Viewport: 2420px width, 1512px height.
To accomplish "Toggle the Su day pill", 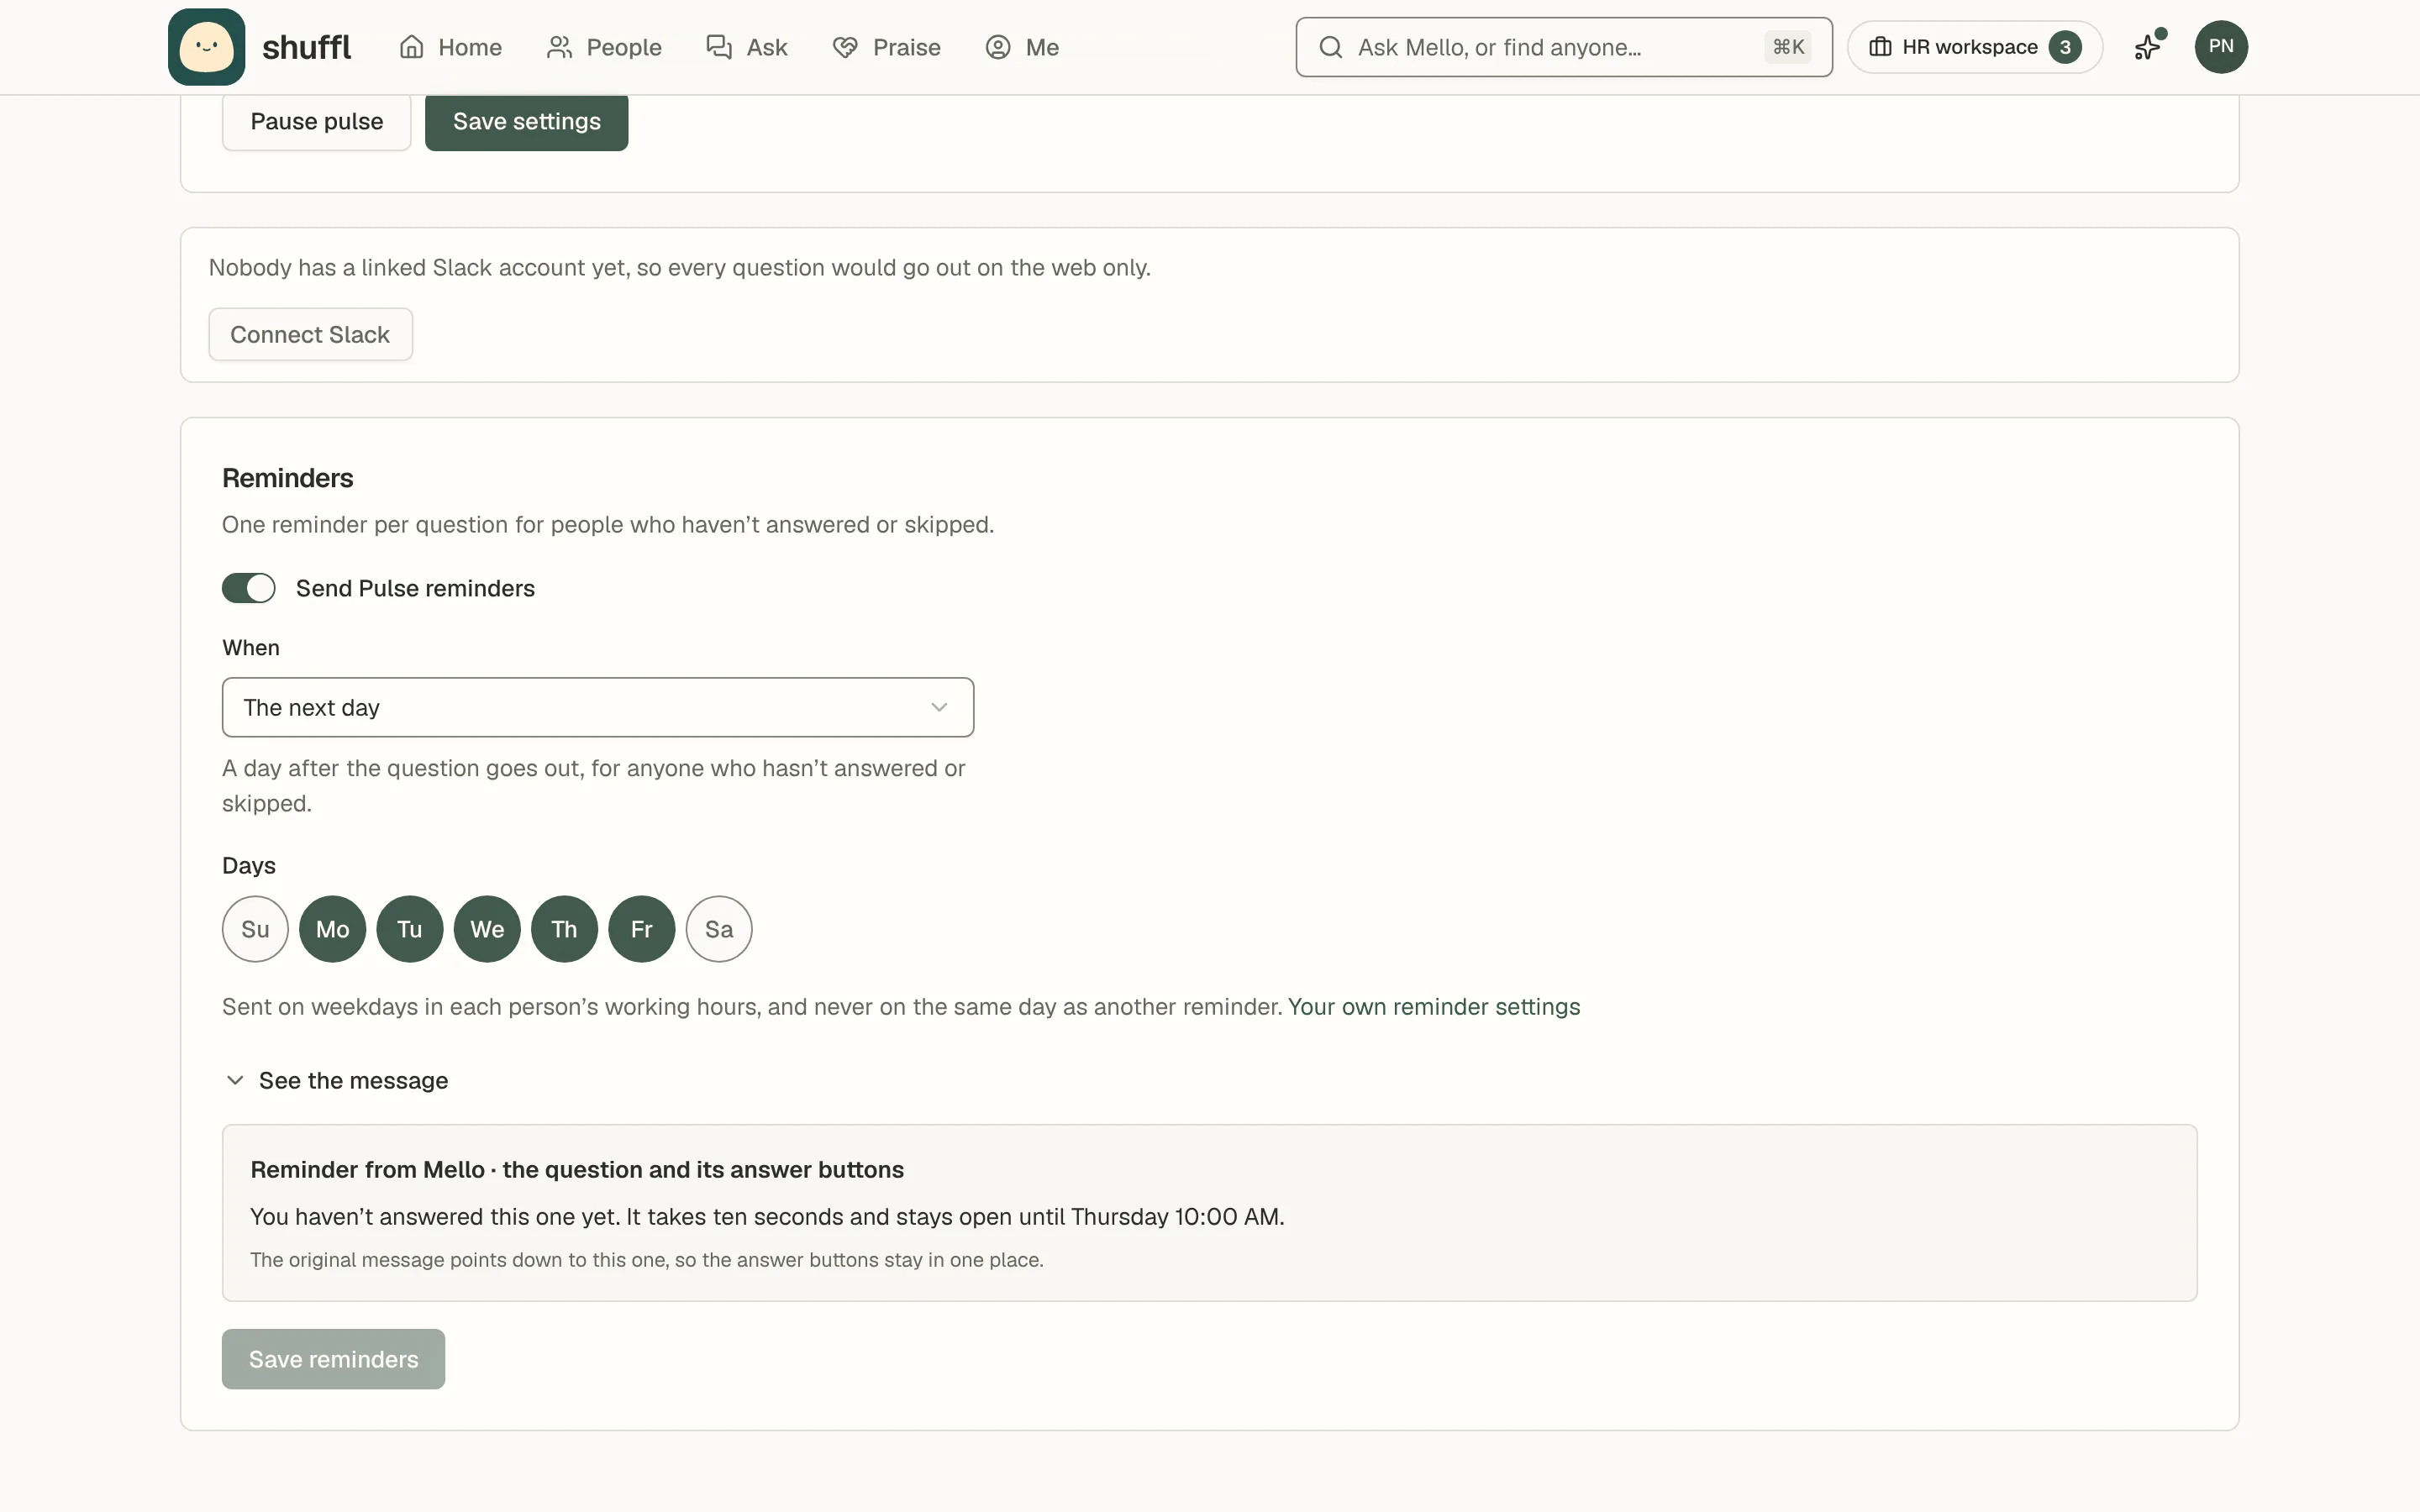I will (x=255, y=929).
